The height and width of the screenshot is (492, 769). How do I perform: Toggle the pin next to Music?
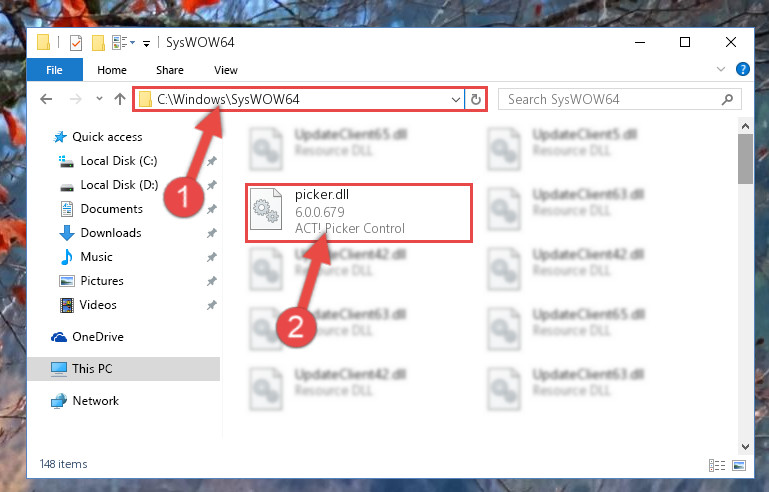[211, 257]
